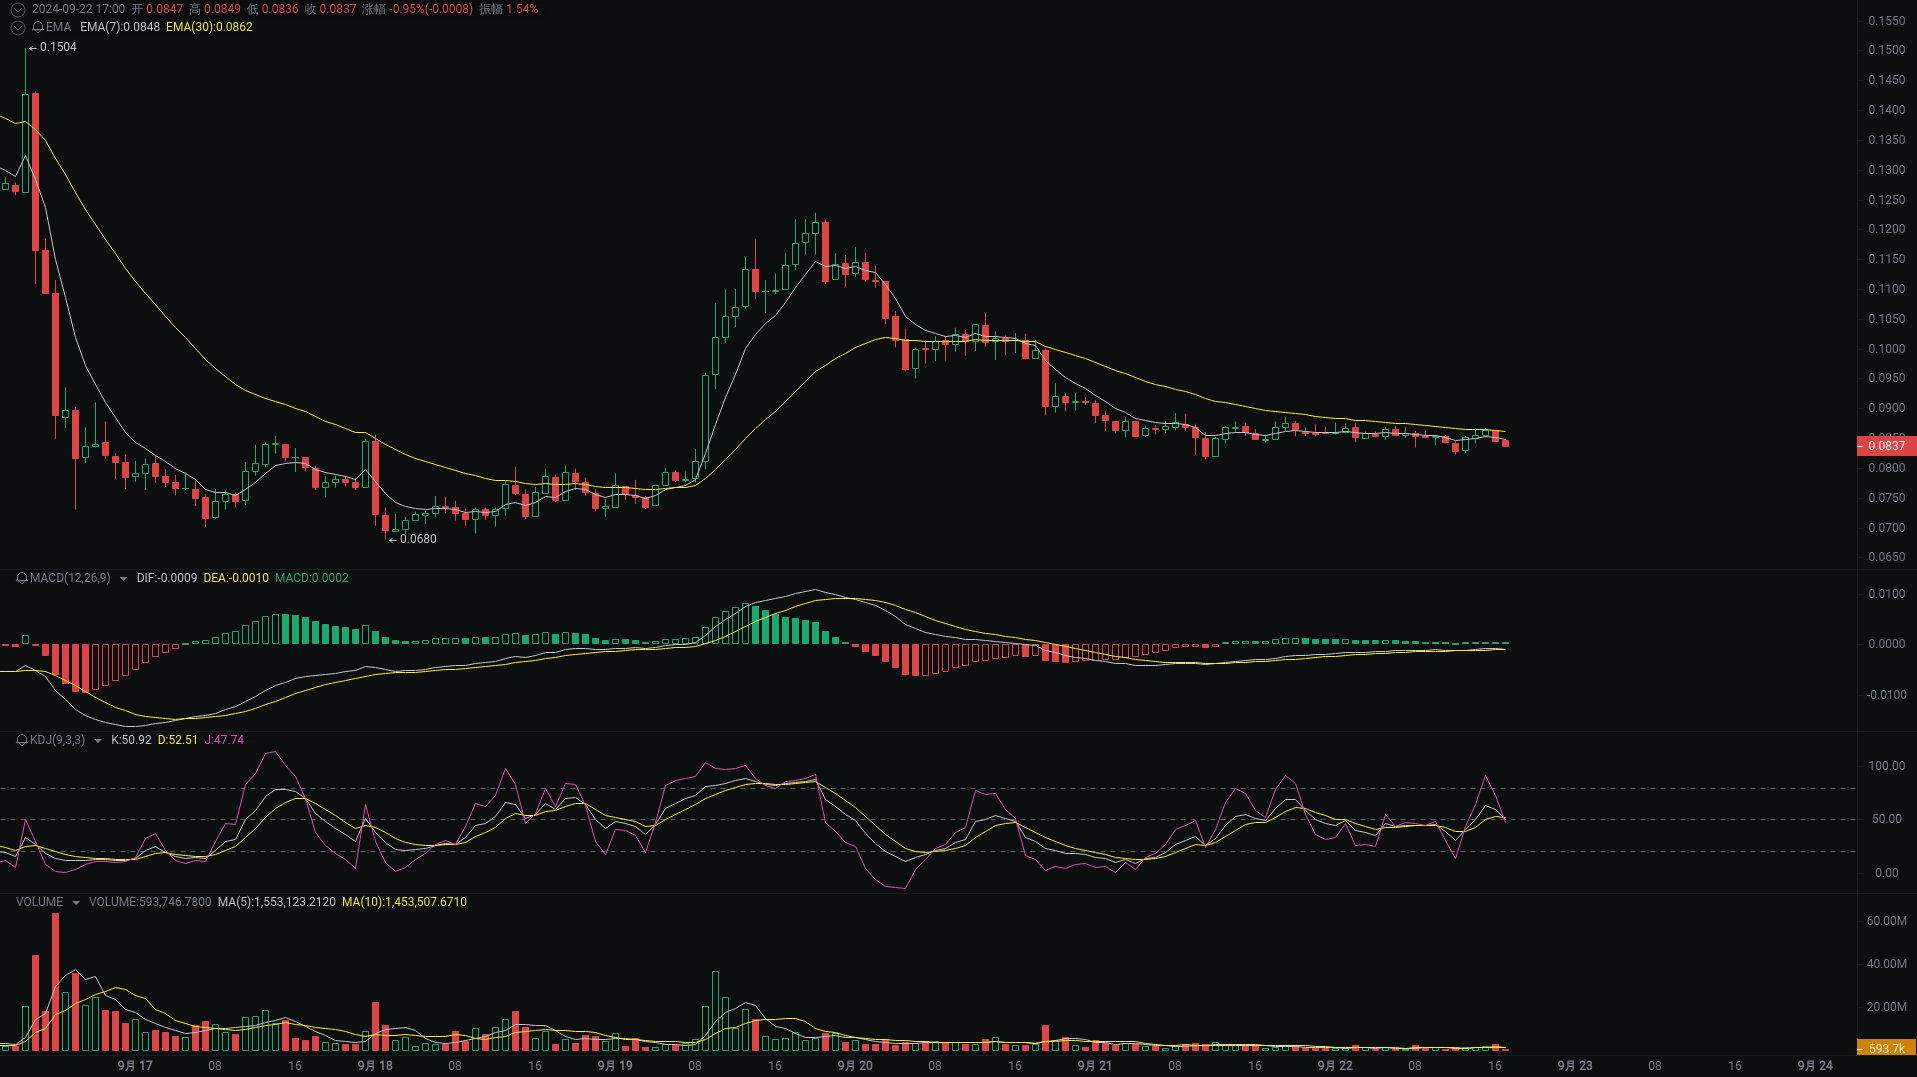The image size is (1917, 1077).
Task: Select the EMA indicator label
Action: tap(58, 27)
